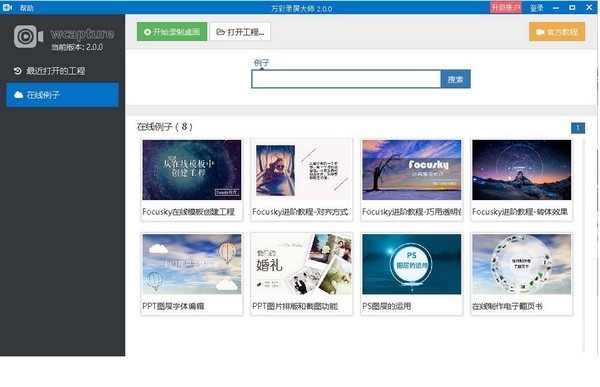Open the PPT图片排版和截图功能 wedding thumbnail
Image resolution: width=600 pixels, height=387 pixels.
pos(302,264)
